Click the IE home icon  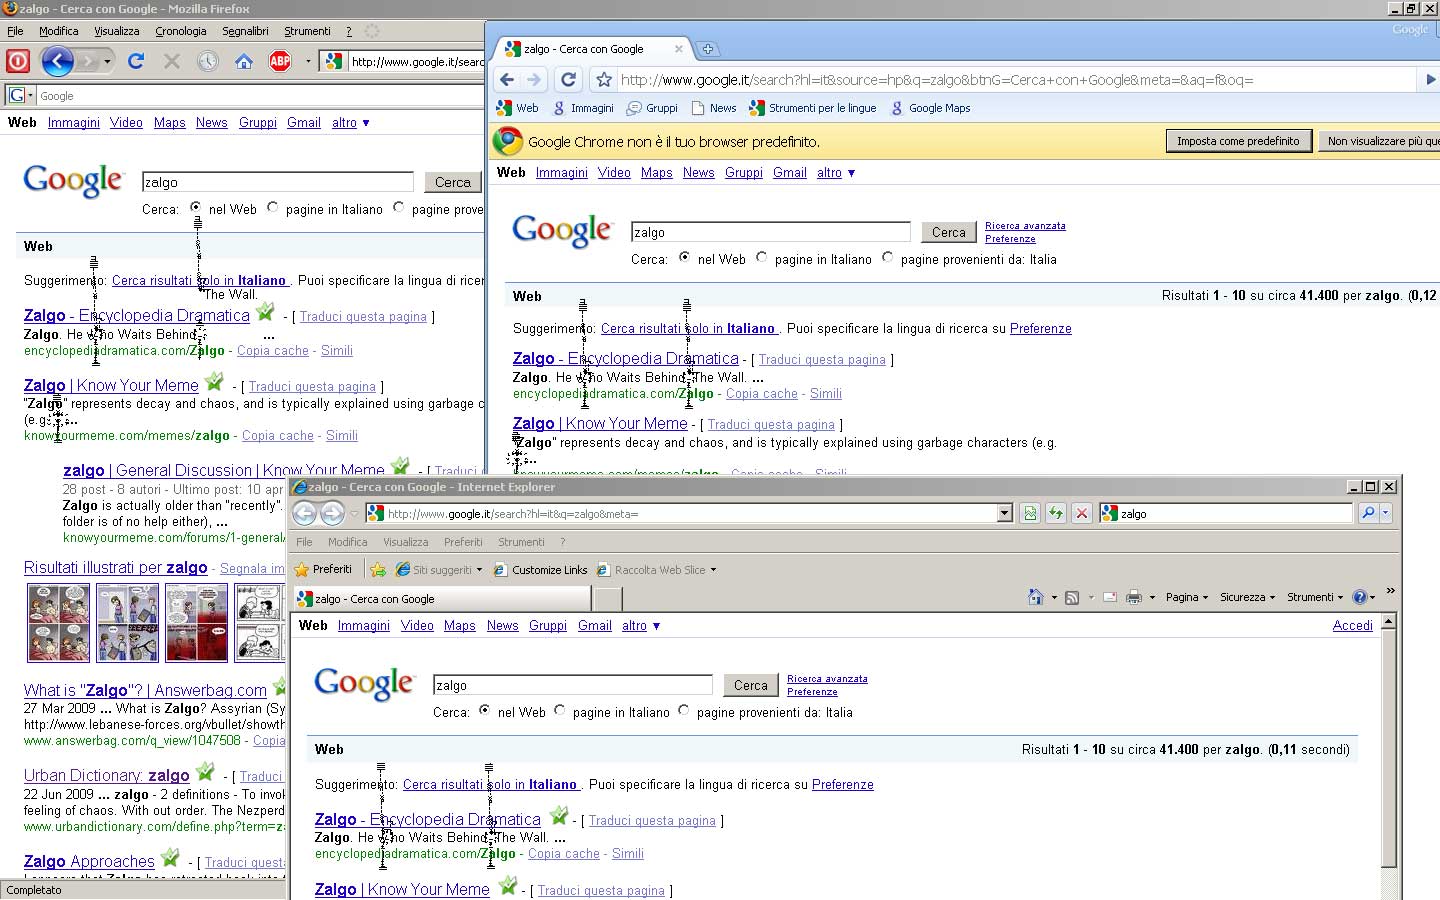pos(1036,597)
